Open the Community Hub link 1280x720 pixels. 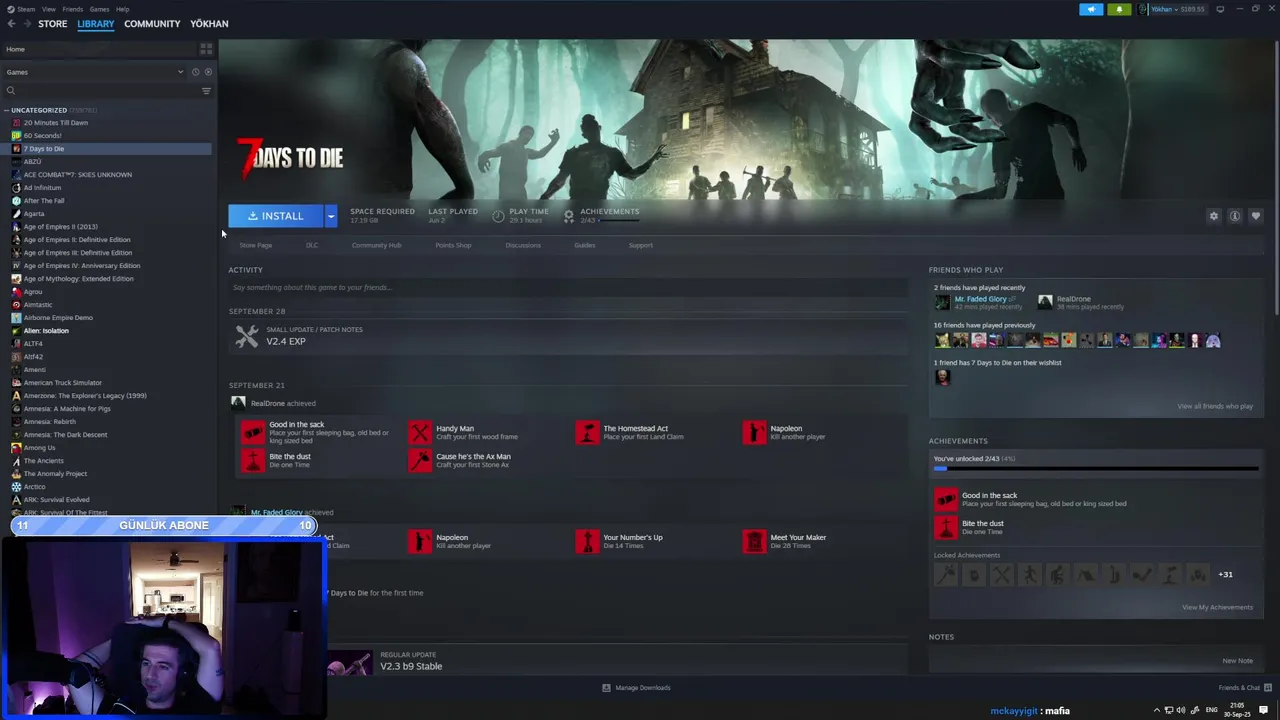point(376,245)
